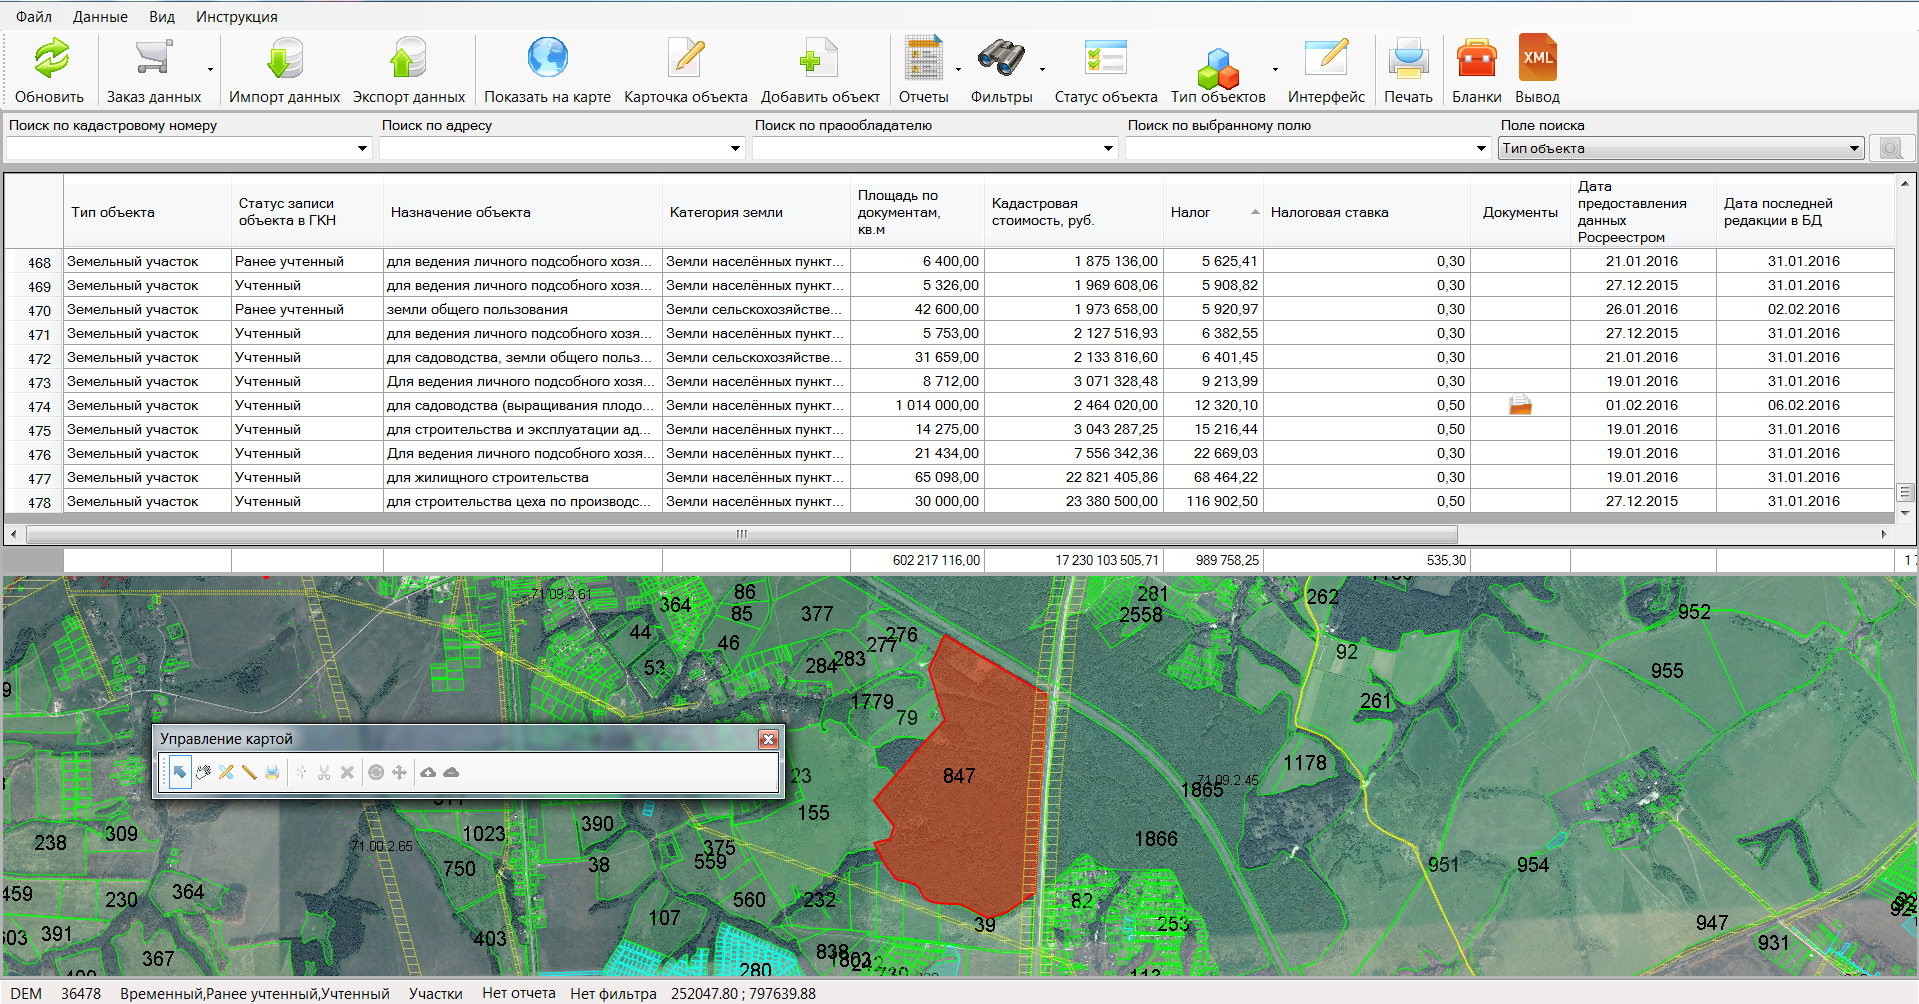Click the Печать button
The width and height of the screenshot is (1919, 1004).
tap(1408, 68)
